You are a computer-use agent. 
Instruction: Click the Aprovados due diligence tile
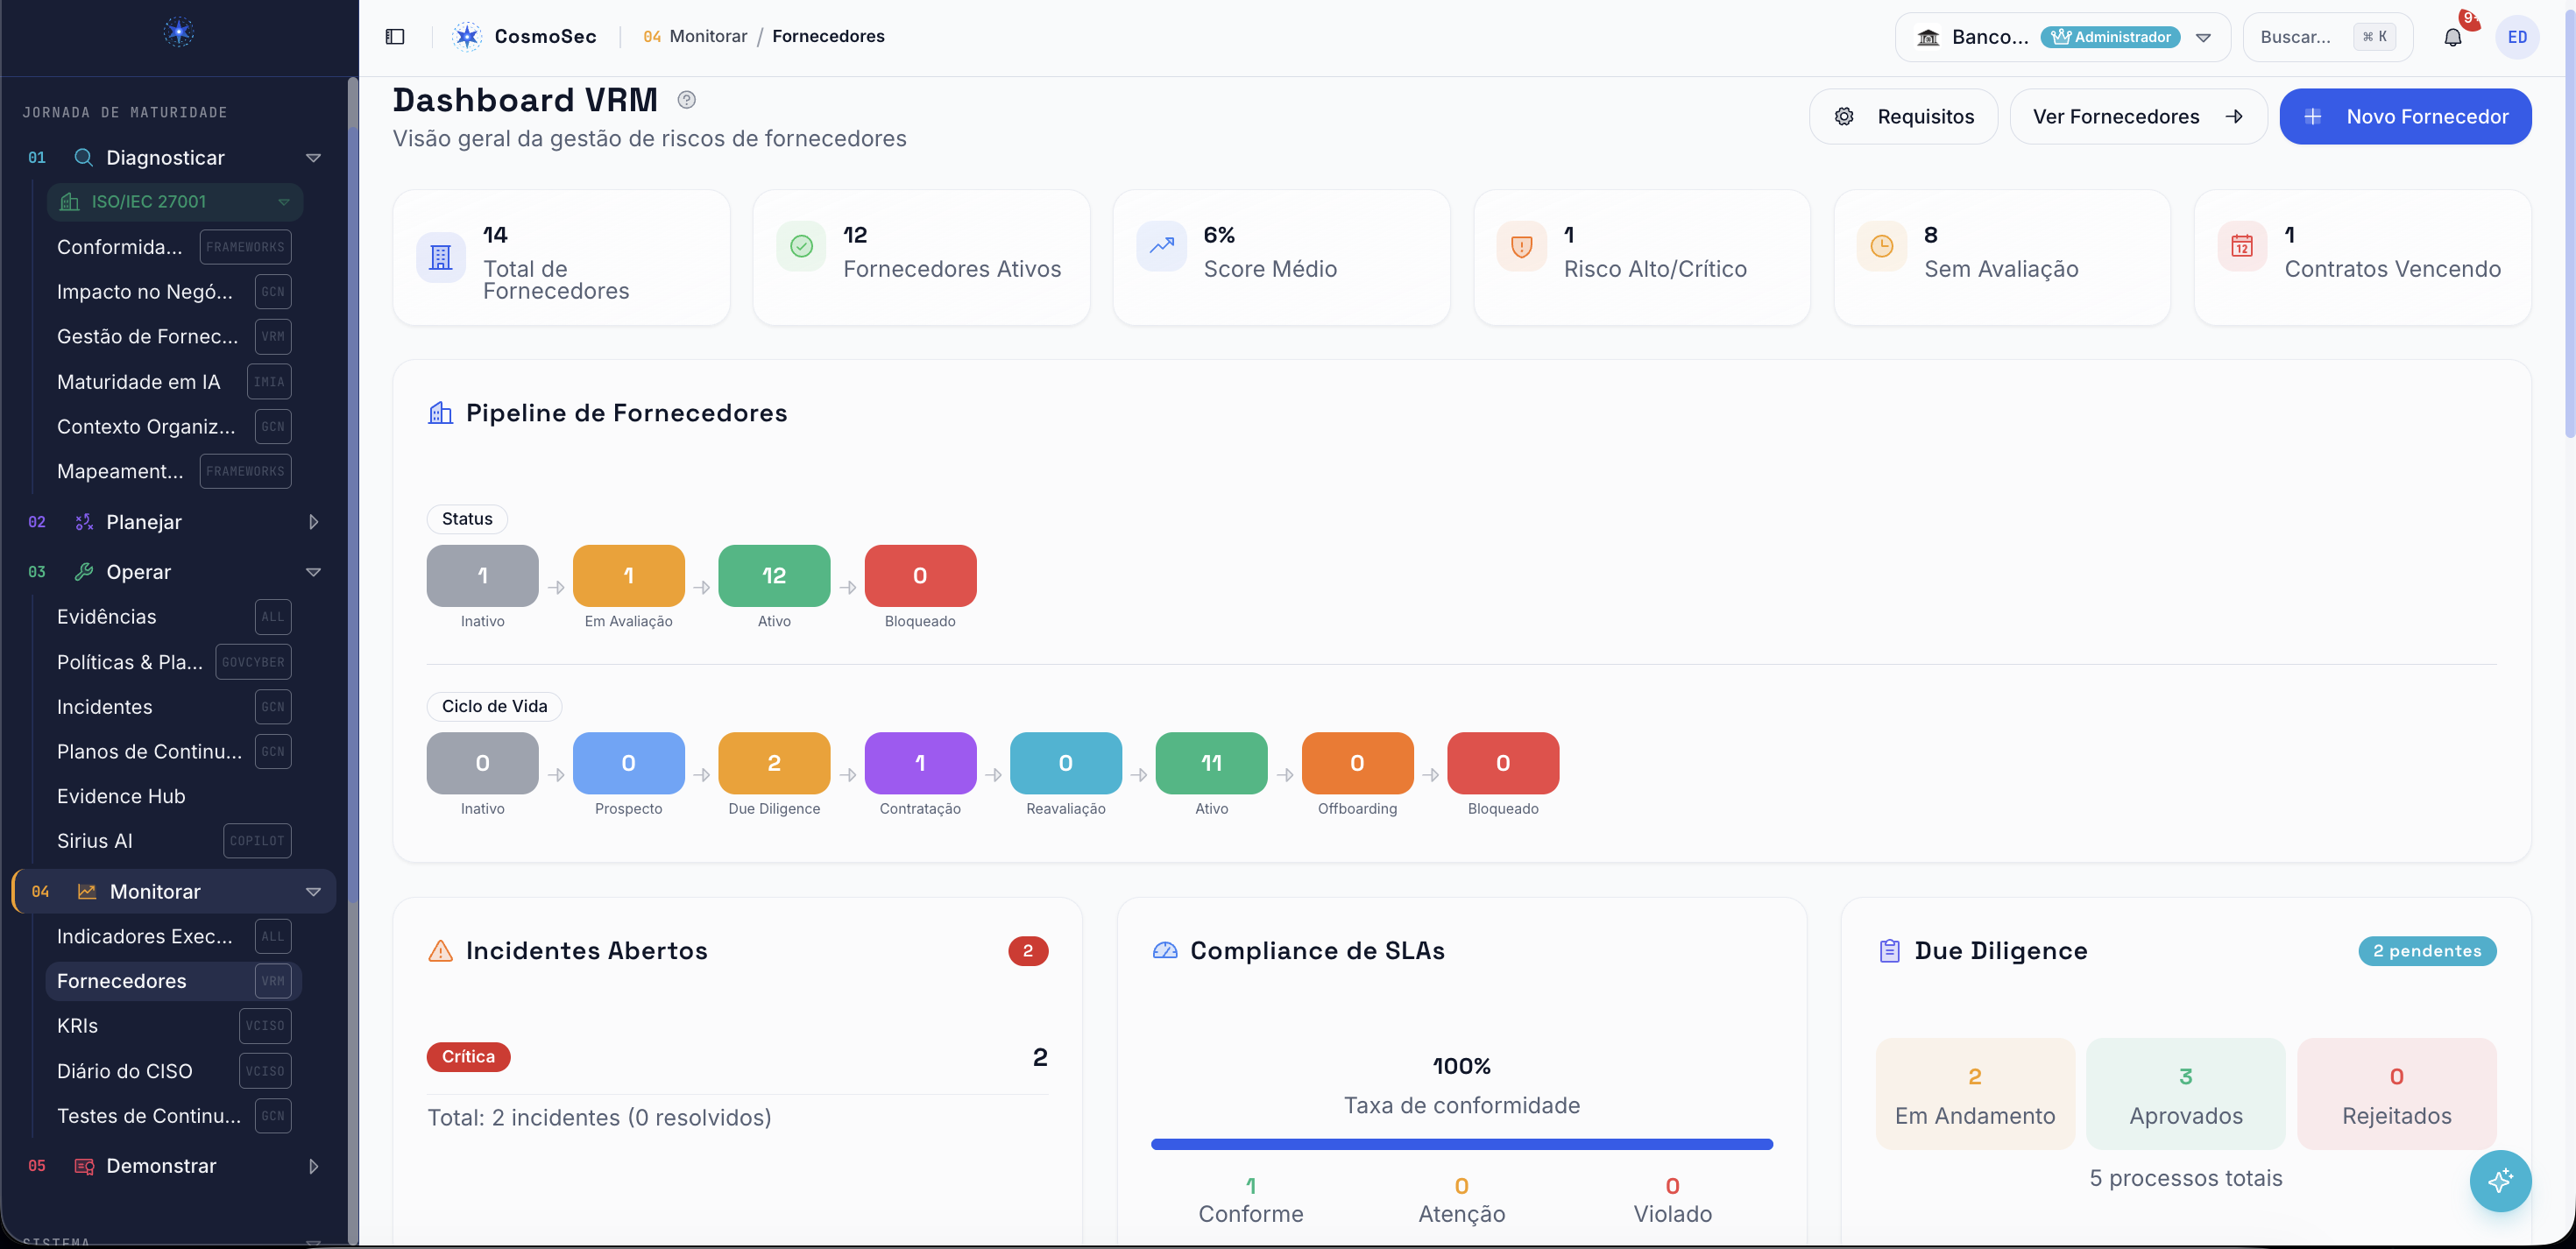pos(2186,1094)
